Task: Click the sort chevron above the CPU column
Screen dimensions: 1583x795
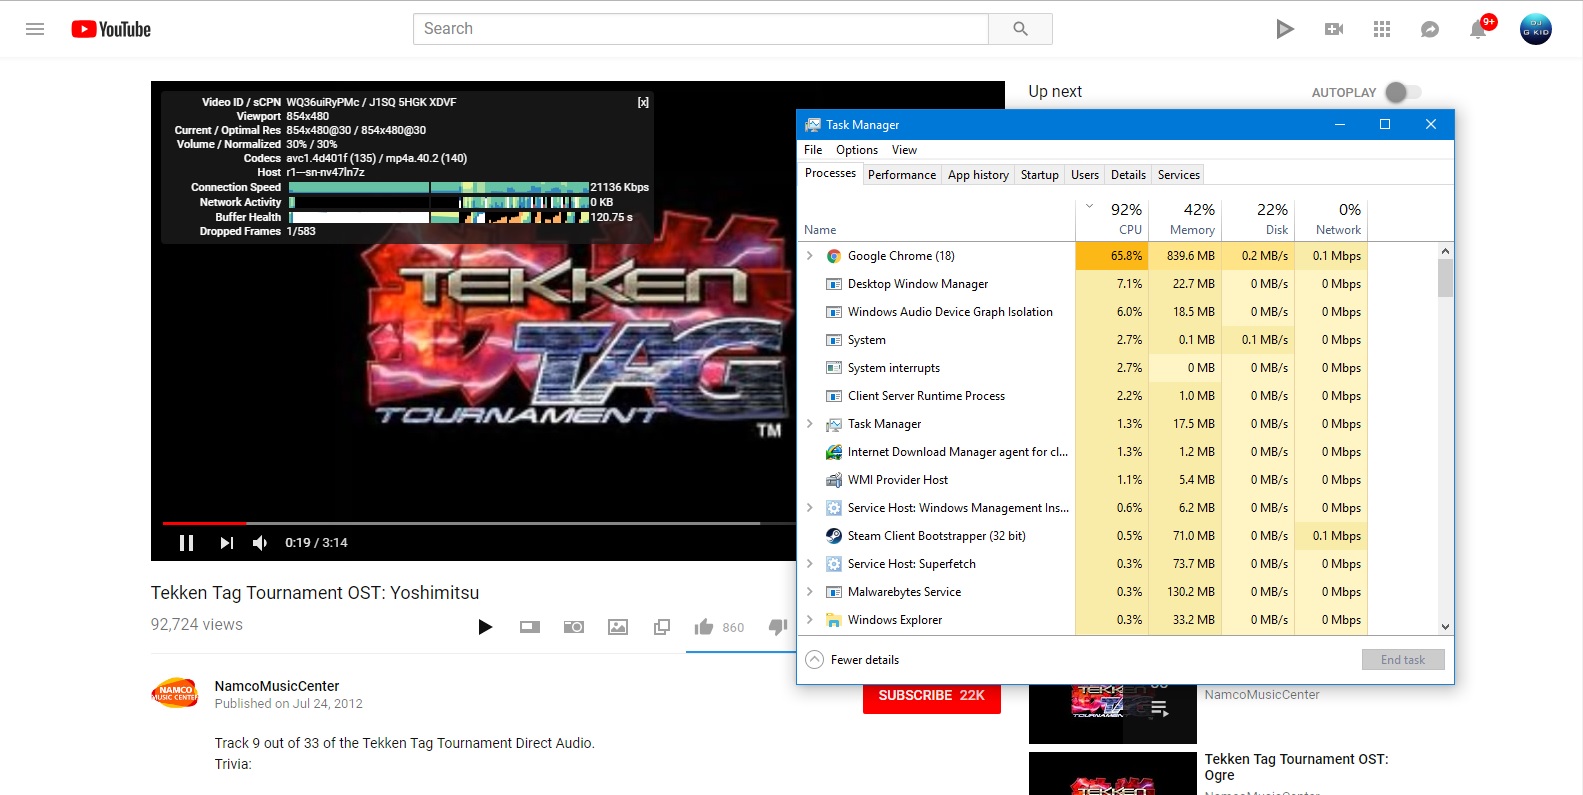Action: 1090,207
